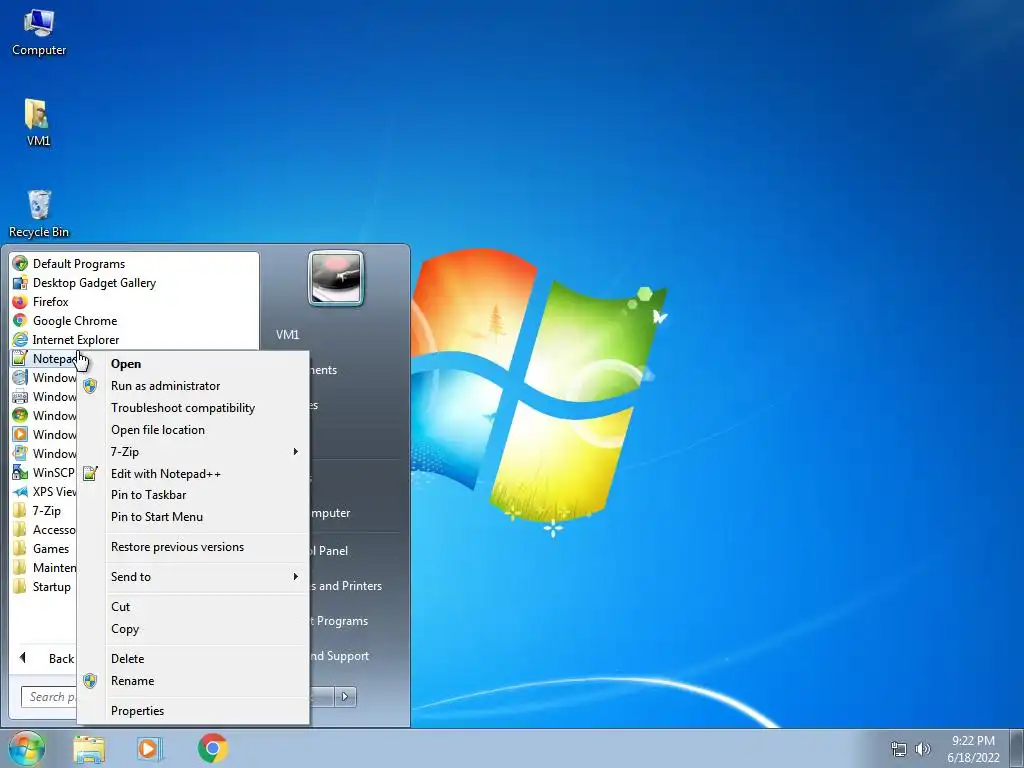The image size is (1024, 768).
Task: Click Show desktop button at taskbar end
Action: (x=1017, y=749)
